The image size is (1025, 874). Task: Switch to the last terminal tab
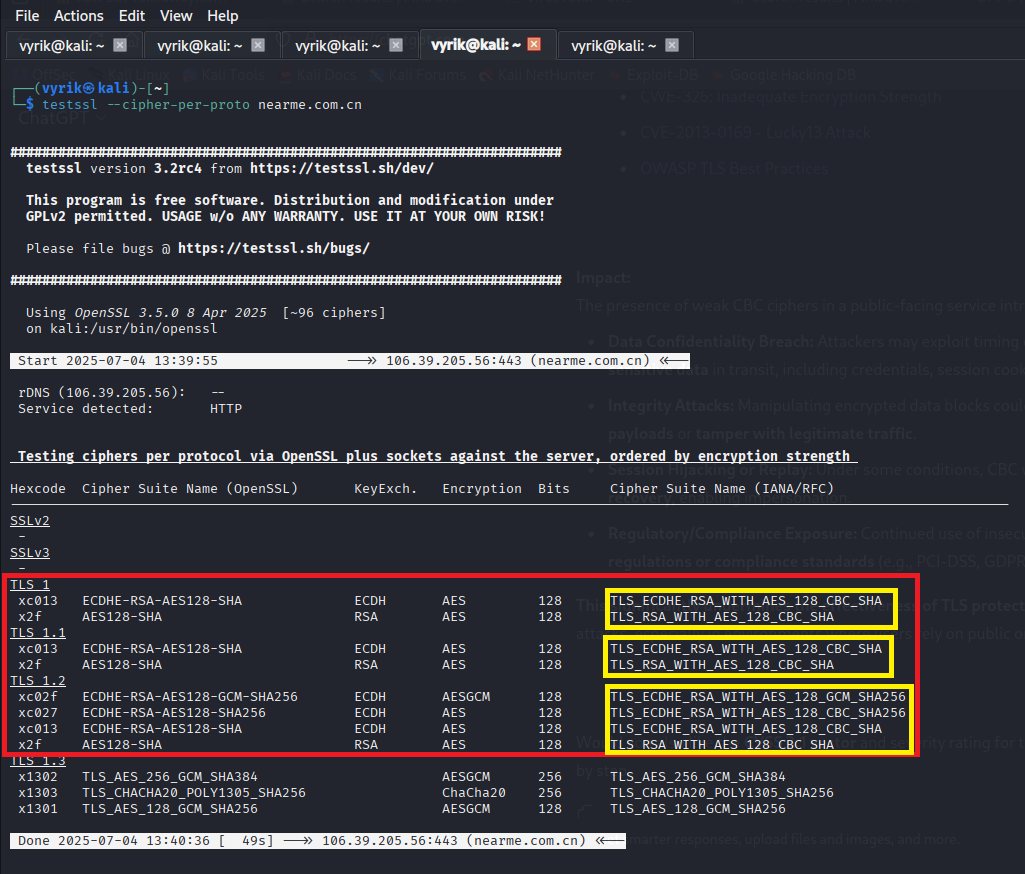pos(612,45)
